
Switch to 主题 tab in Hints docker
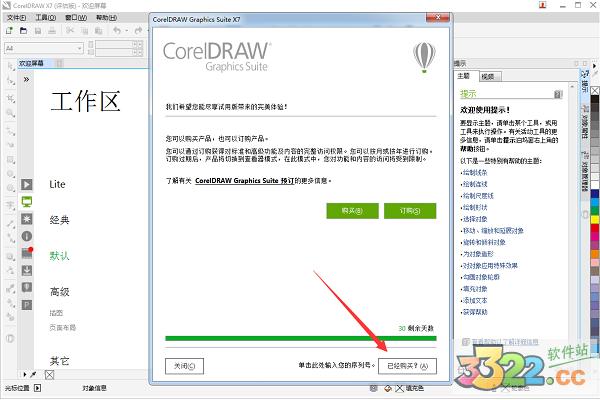pyautogui.click(x=464, y=77)
